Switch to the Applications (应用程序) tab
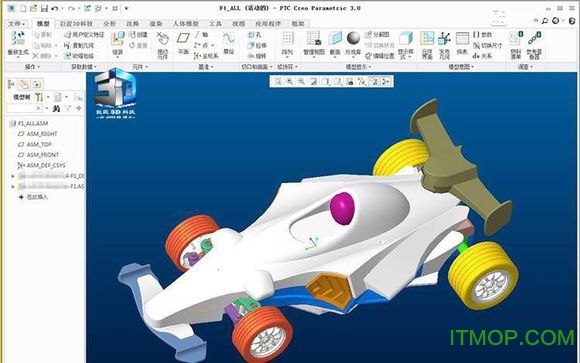 pyautogui.click(x=268, y=24)
